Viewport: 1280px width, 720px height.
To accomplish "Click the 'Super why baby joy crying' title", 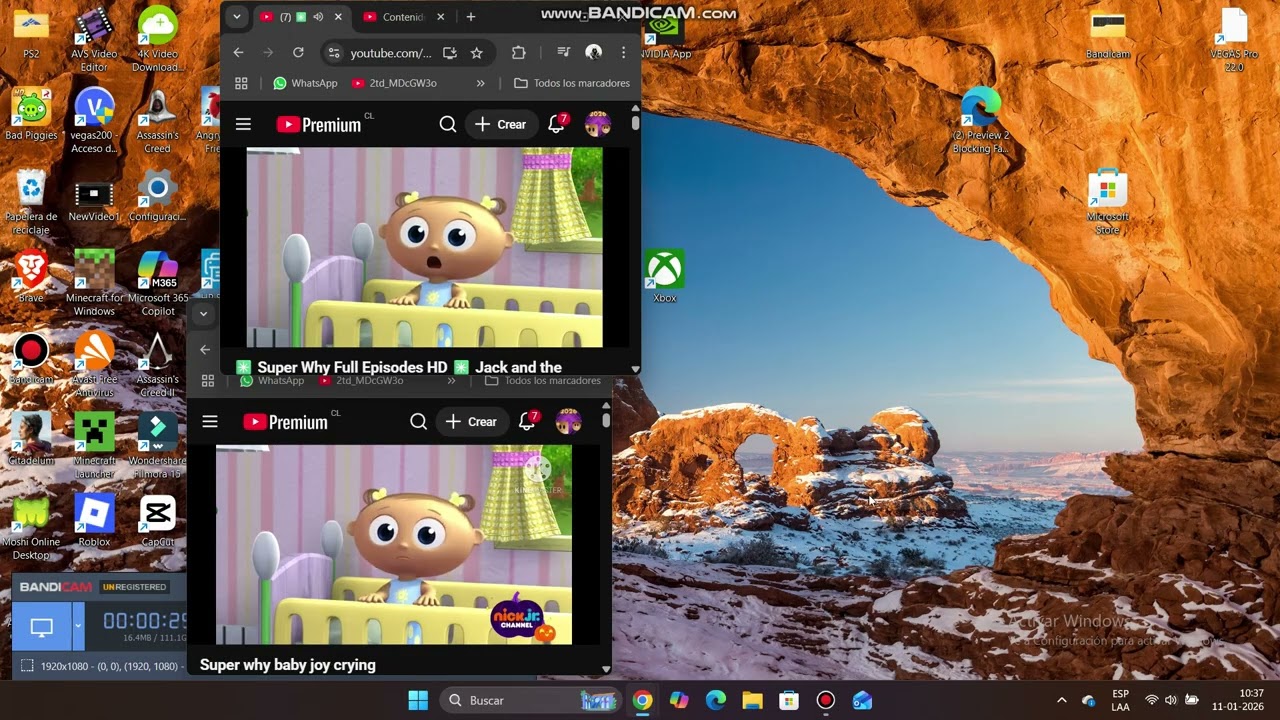I will click(288, 665).
